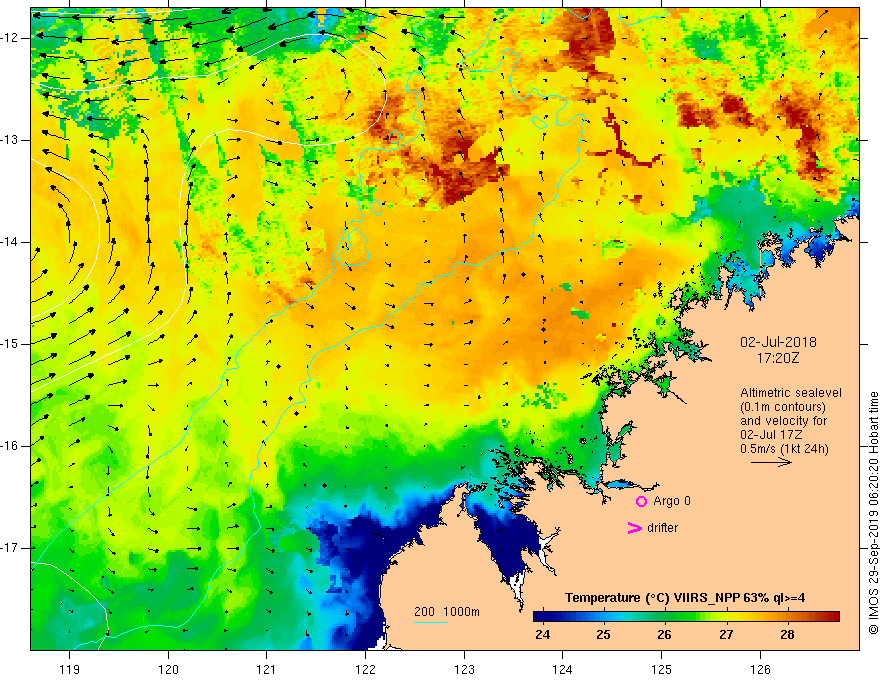Click the '200 1000m' depth label
This screenshot has width=880, height=680.
pos(447,612)
